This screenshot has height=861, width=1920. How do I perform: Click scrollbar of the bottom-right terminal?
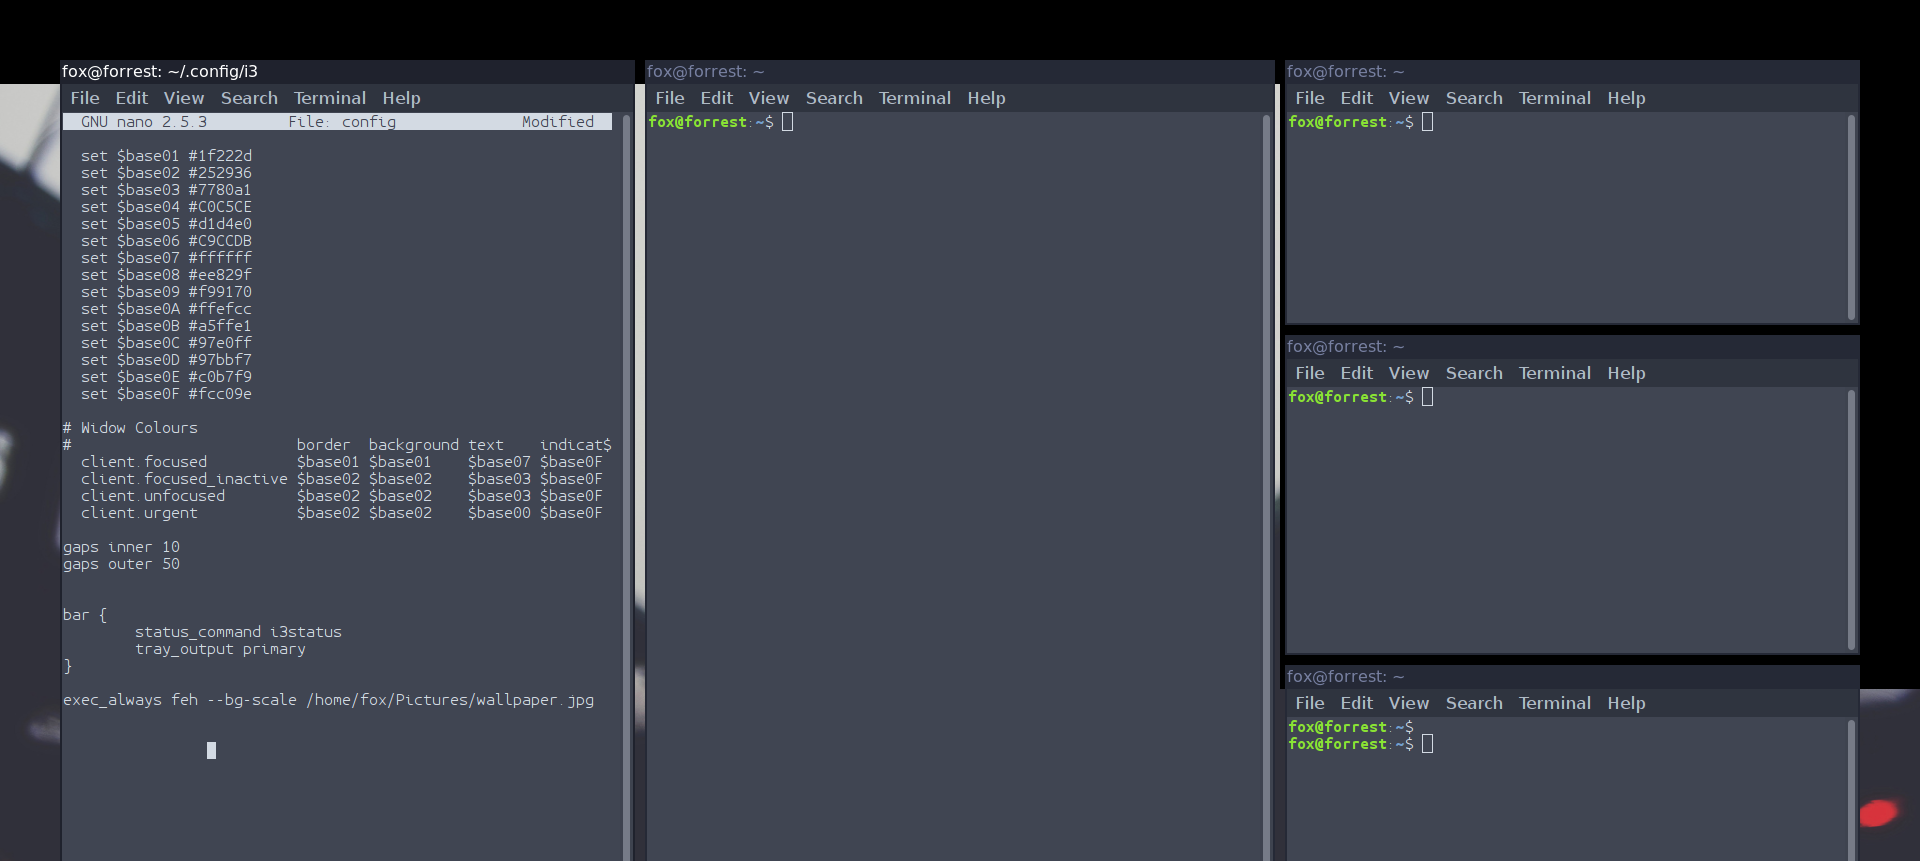[x=1851, y=789]
